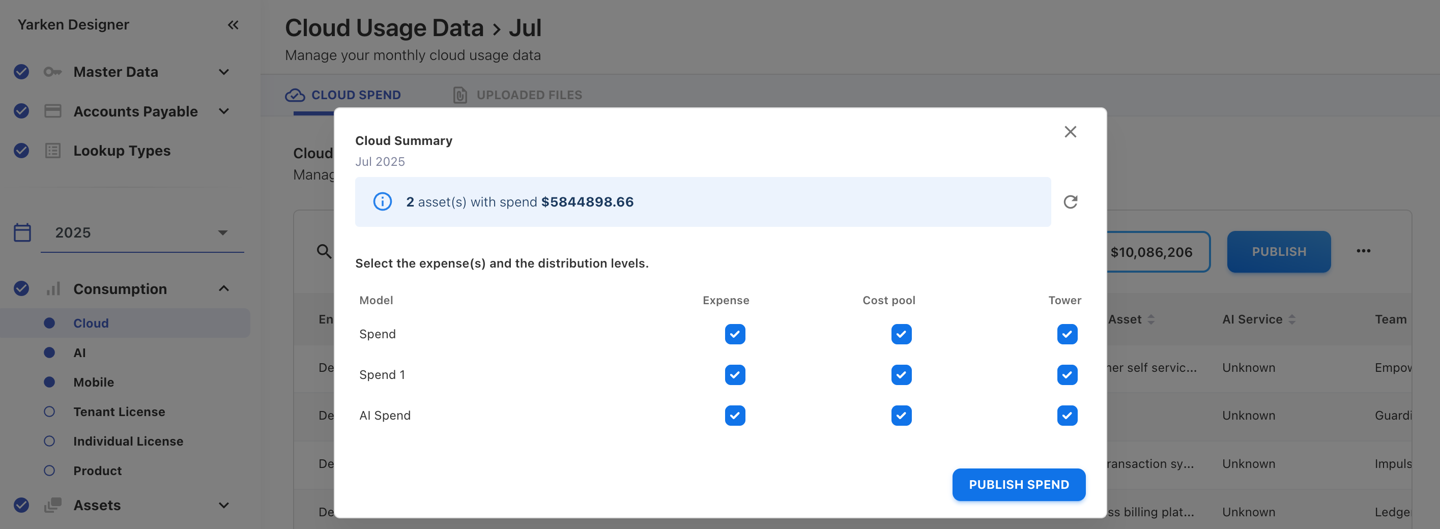Image resolution: width=1440 pixels, height=529 pixels.
Task: Uncheck Tower for AI Spend model
Action: pos(1067,415)
